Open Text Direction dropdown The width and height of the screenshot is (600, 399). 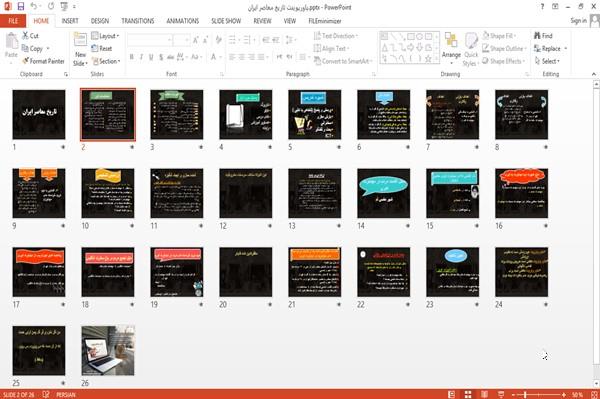point(336,36)
